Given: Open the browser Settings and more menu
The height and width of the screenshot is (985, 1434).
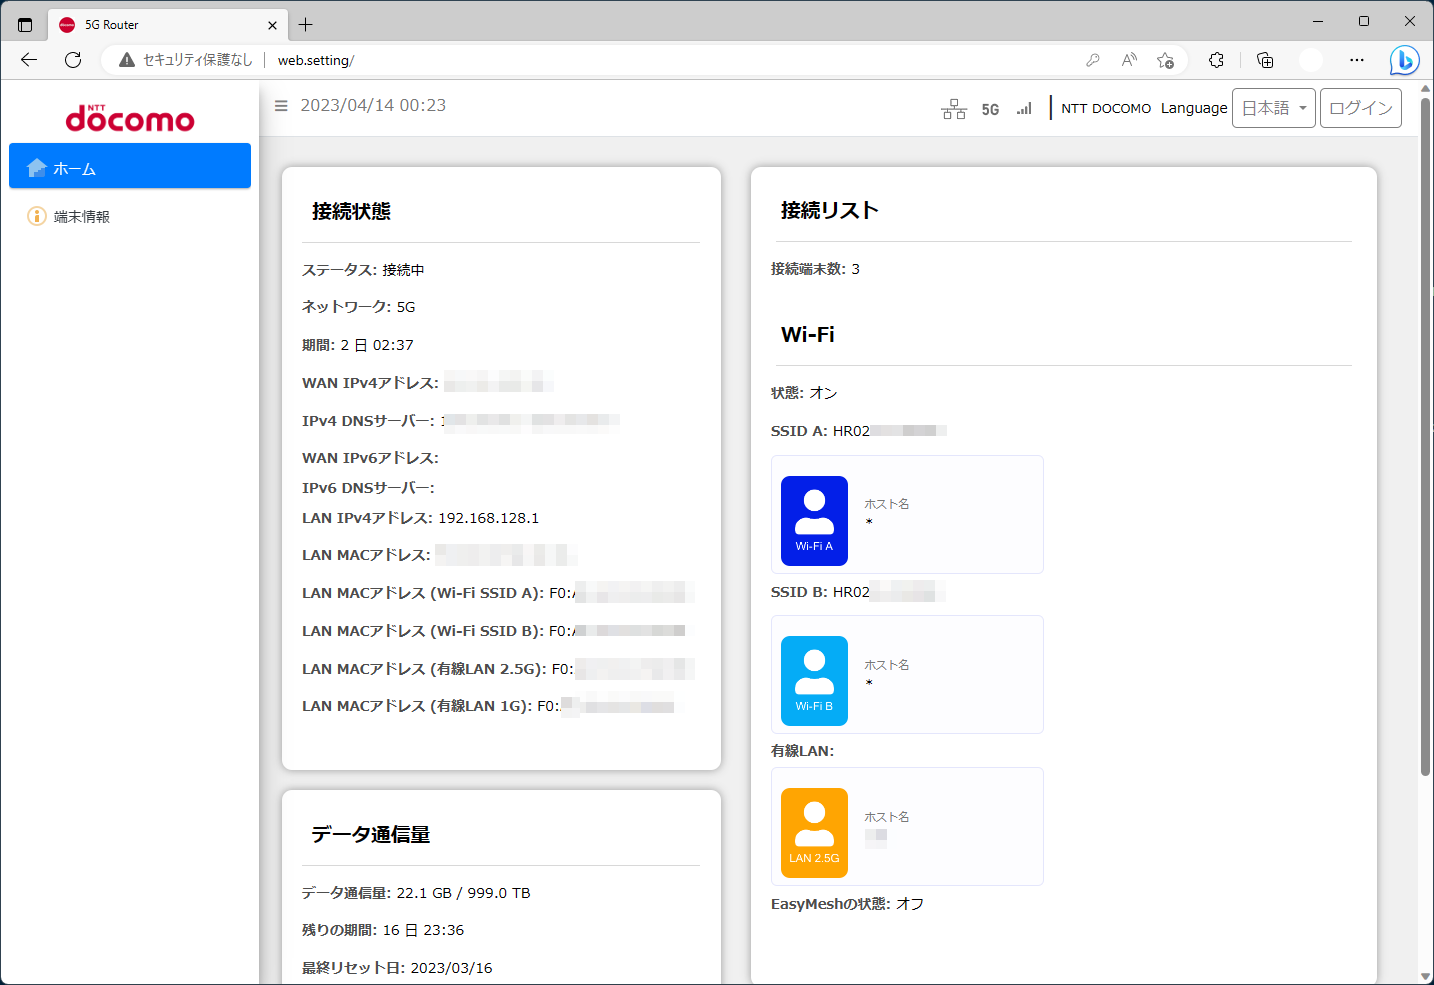Looking at the screenshot, I should point(1357,60).
